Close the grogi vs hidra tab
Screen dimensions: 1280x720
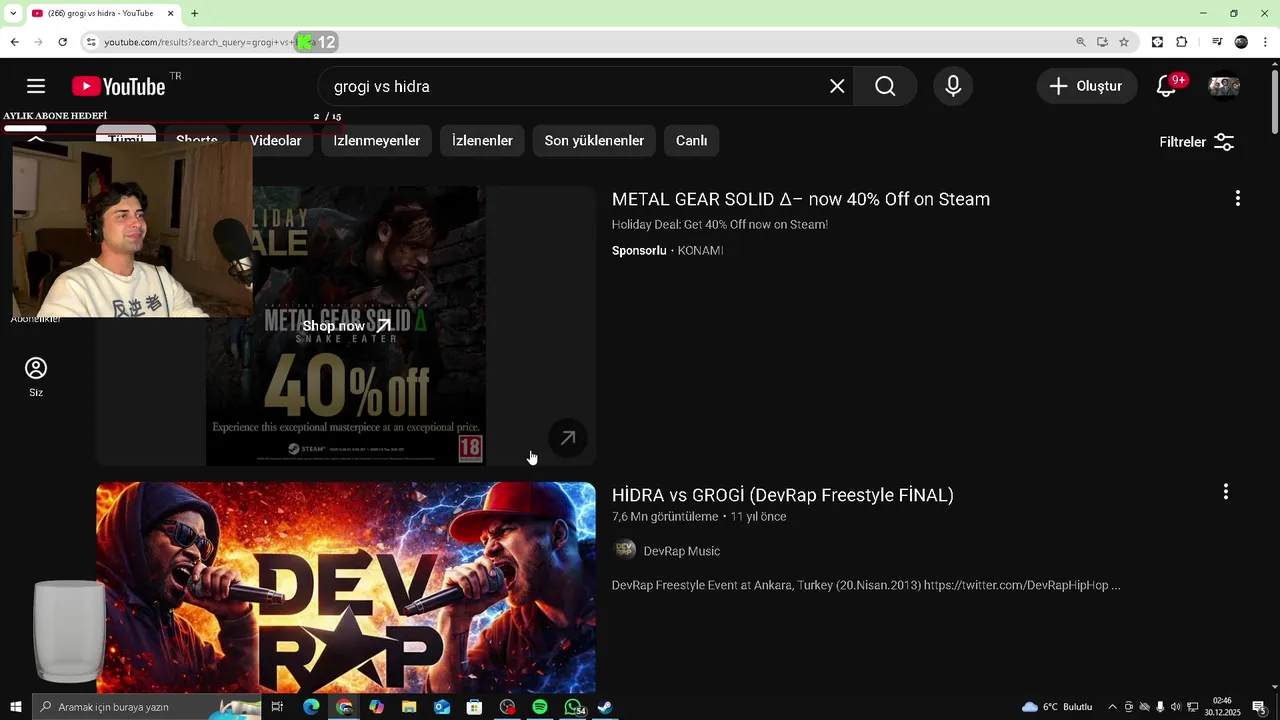[170, 13]
